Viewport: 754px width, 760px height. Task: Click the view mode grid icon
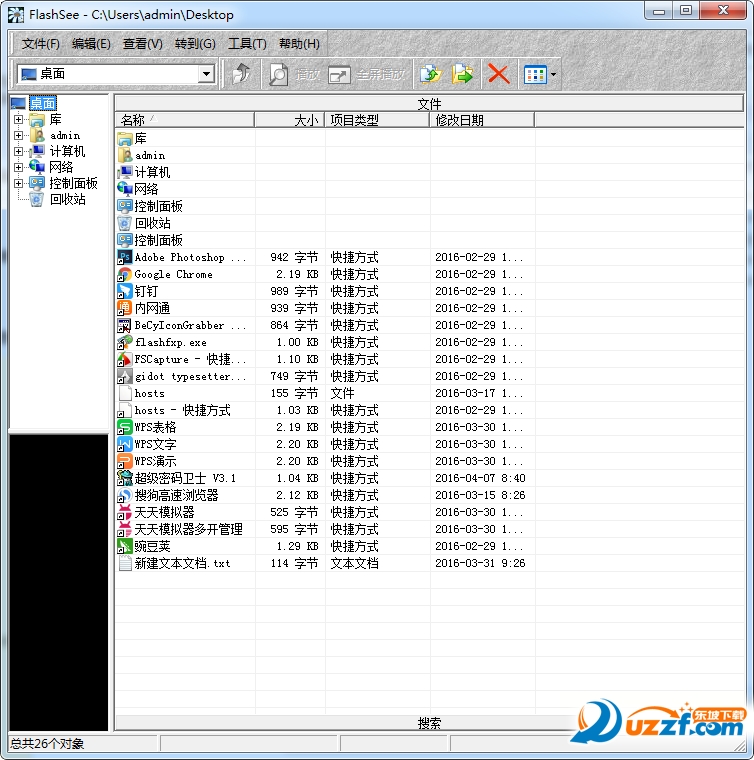(x=535, y=74)
